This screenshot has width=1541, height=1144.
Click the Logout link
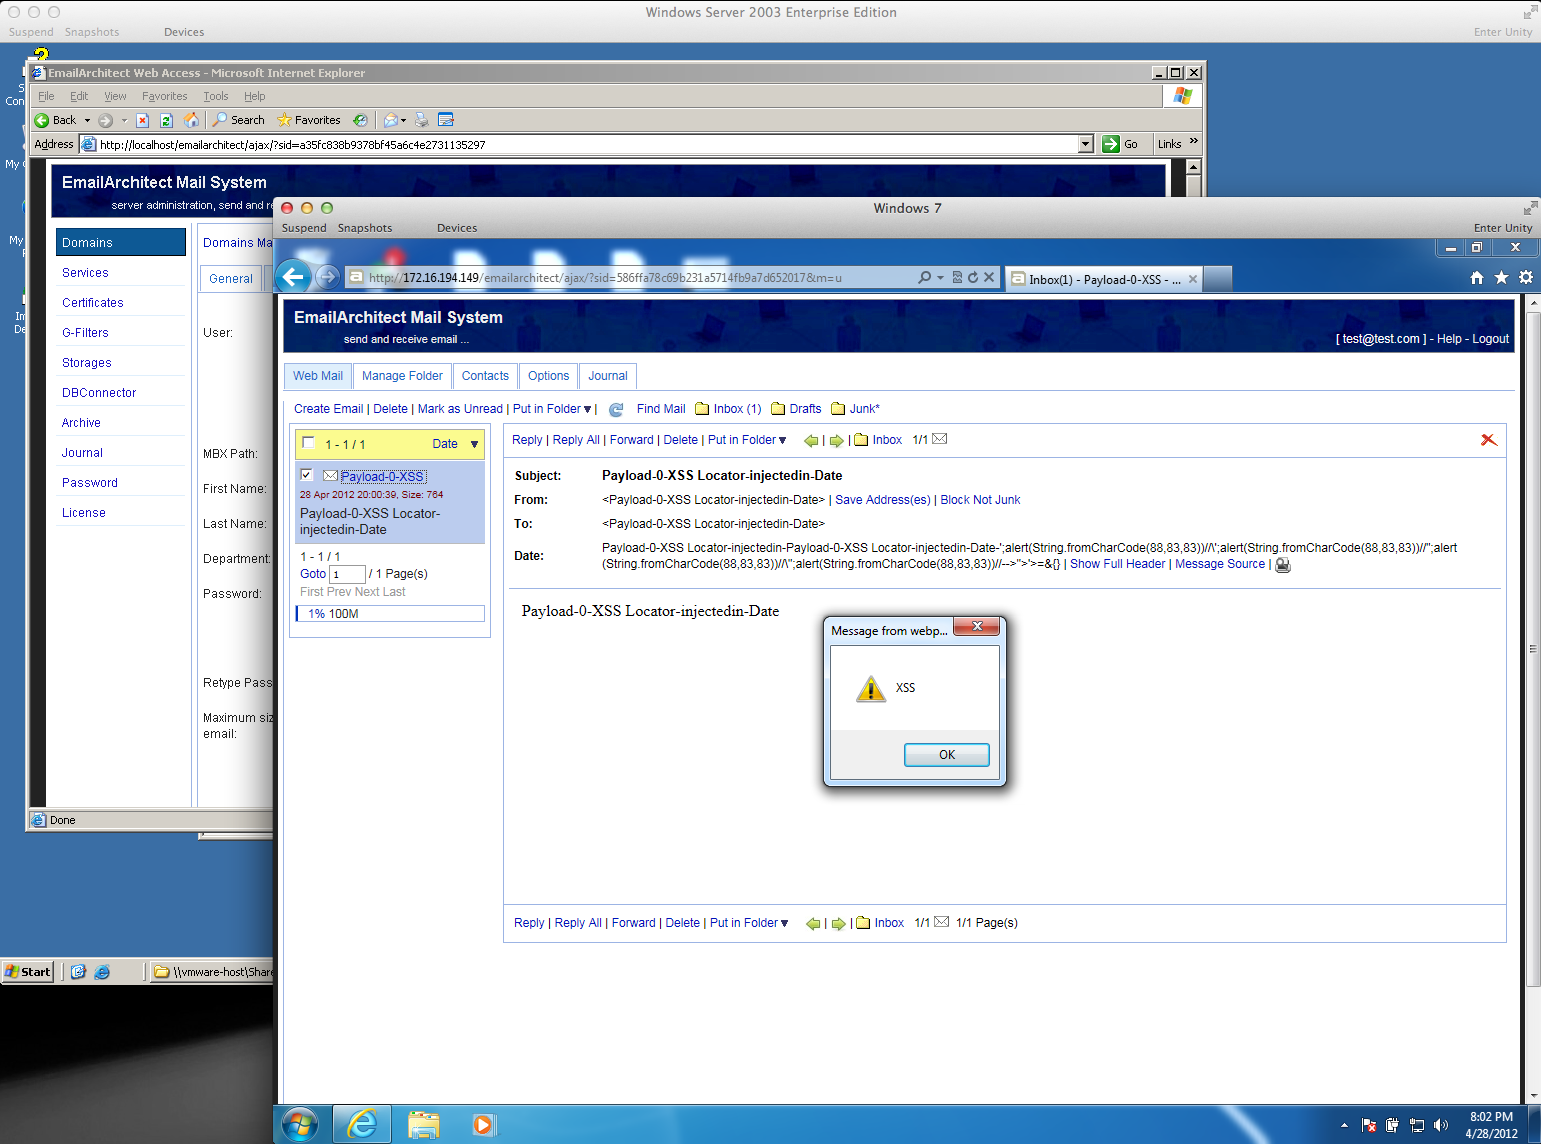click(1490, 339)
